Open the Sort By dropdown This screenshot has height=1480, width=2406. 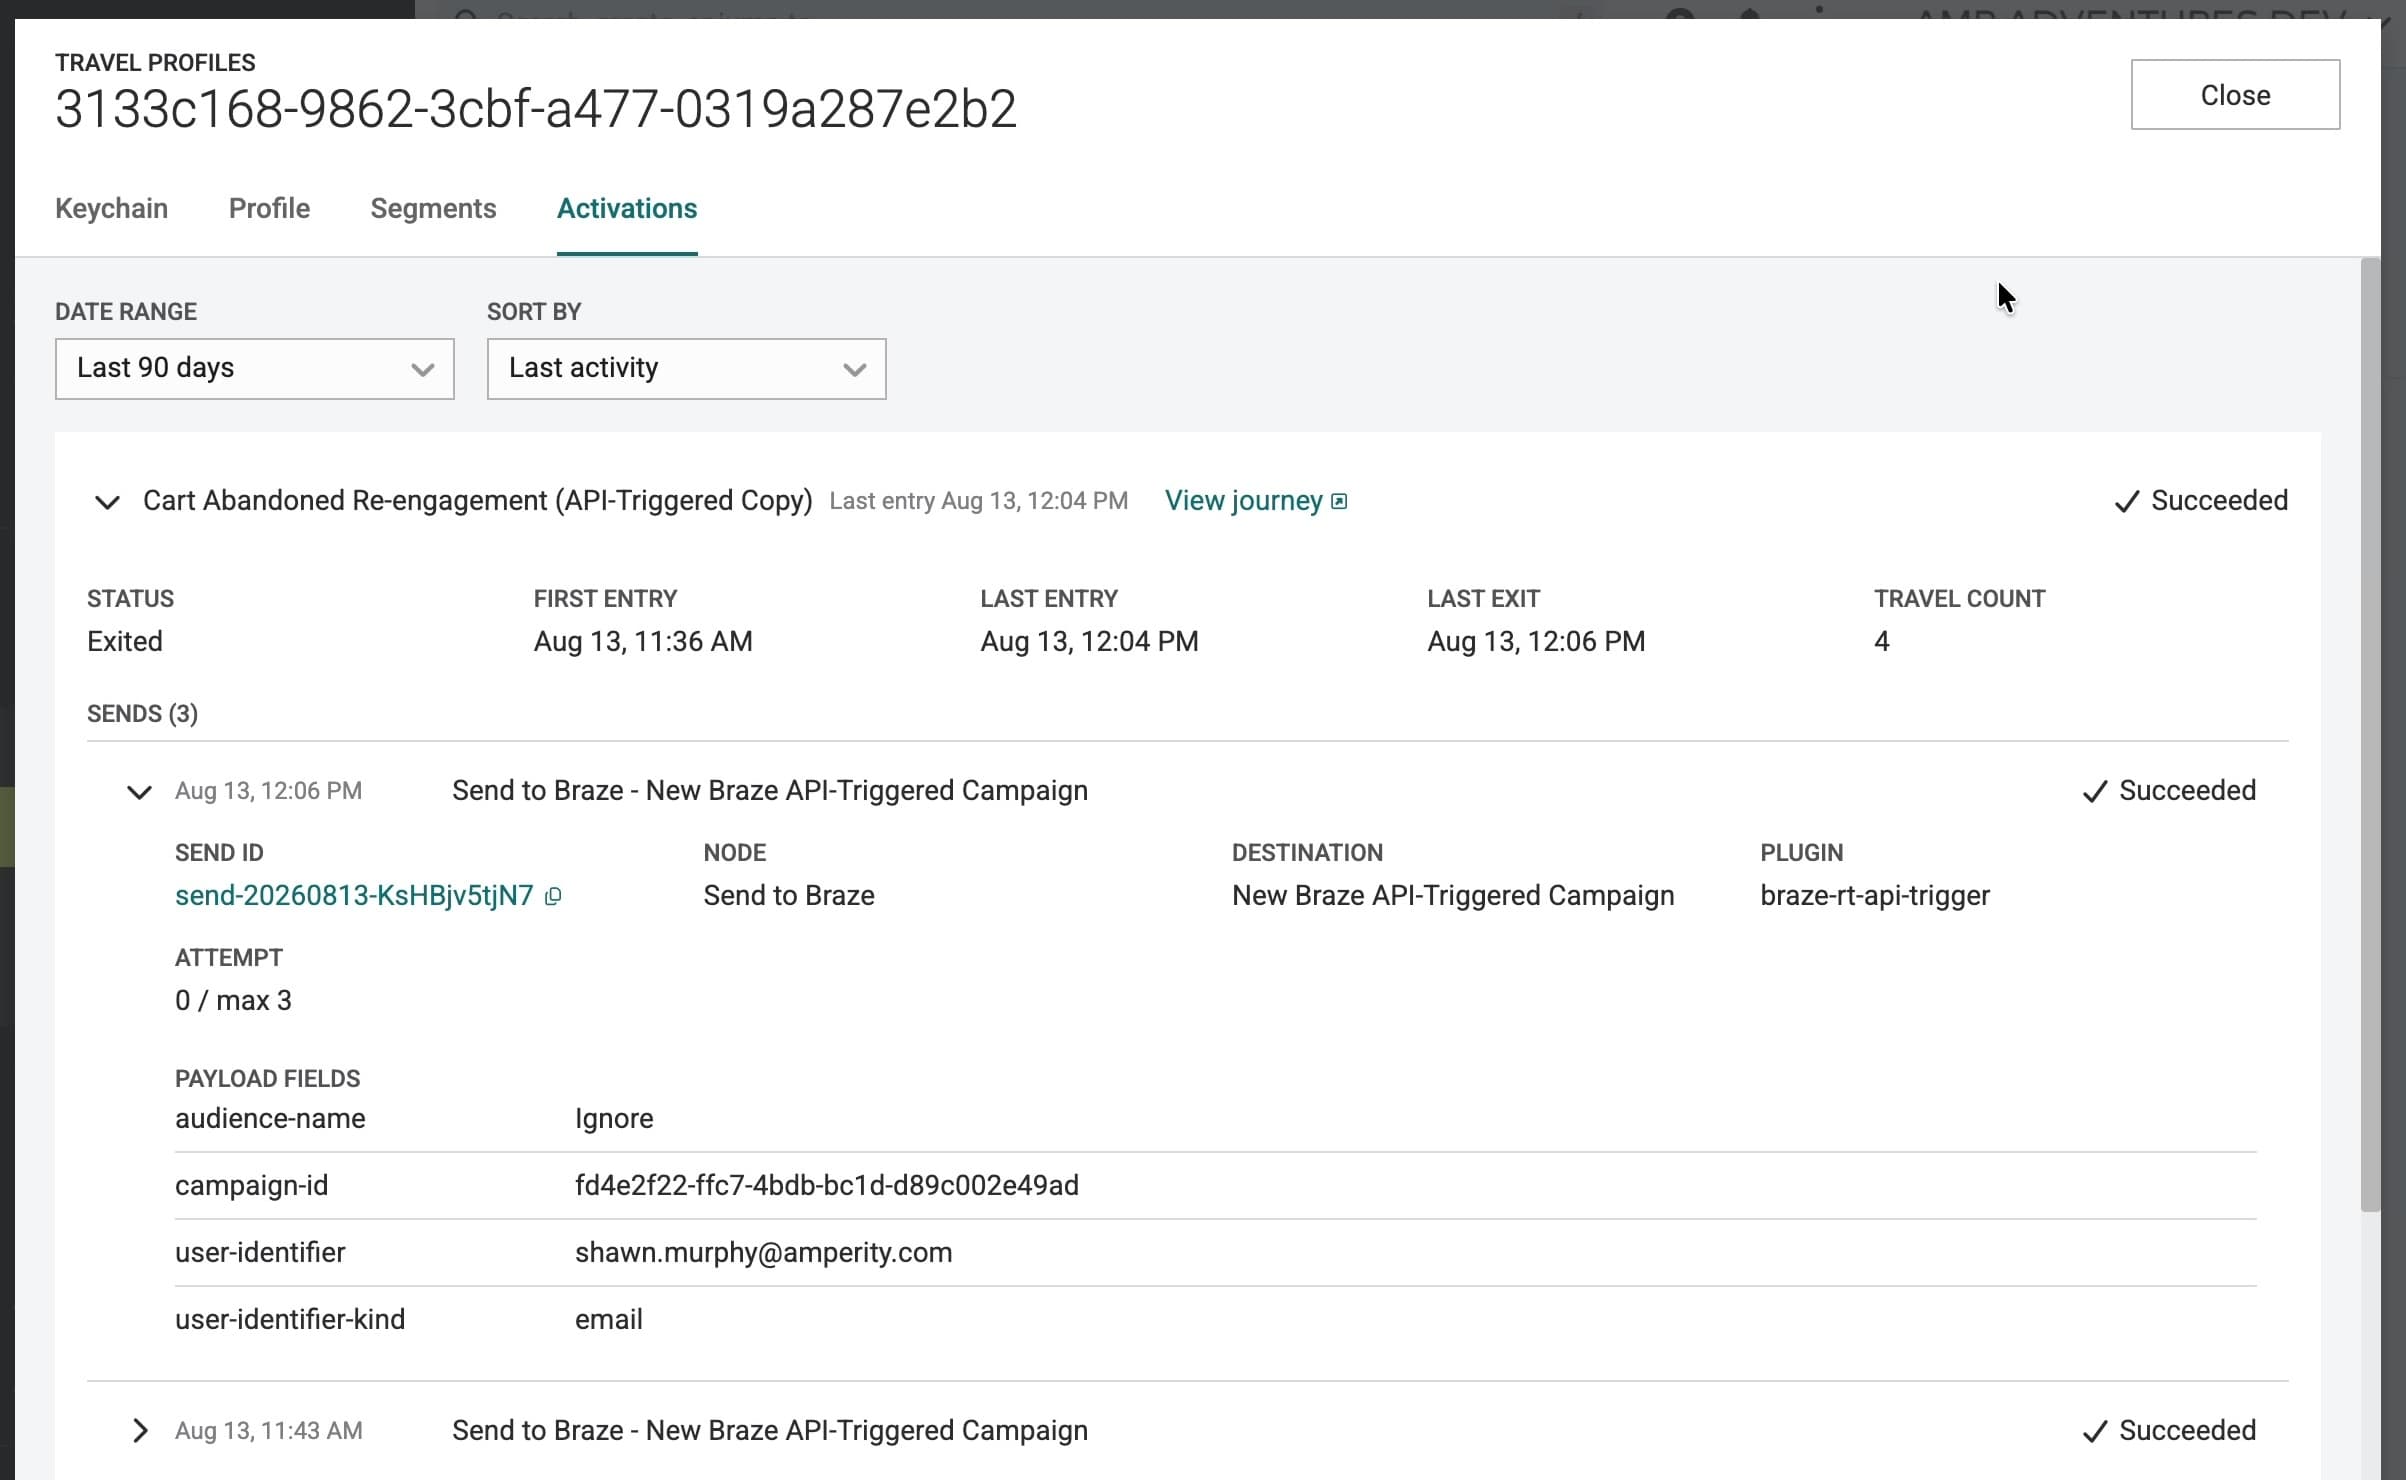point(686,369)
